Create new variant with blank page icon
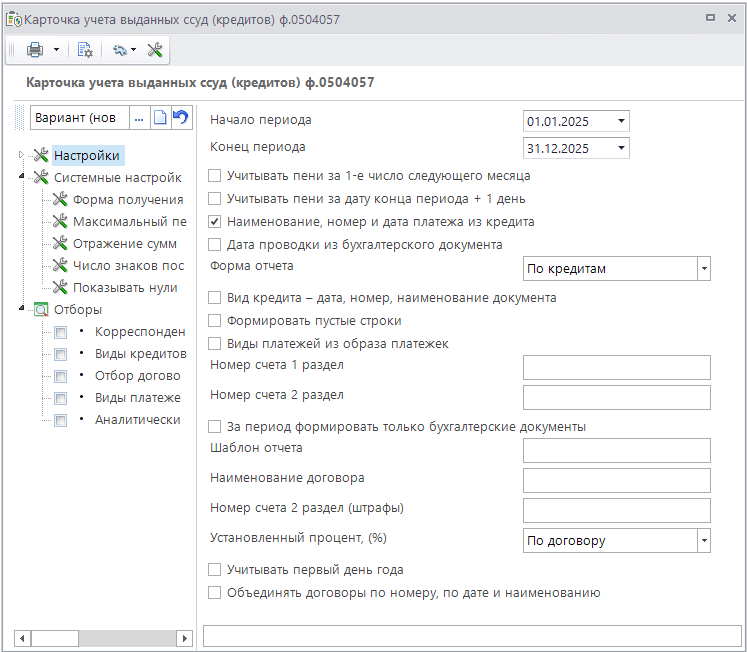 point(160,118)
